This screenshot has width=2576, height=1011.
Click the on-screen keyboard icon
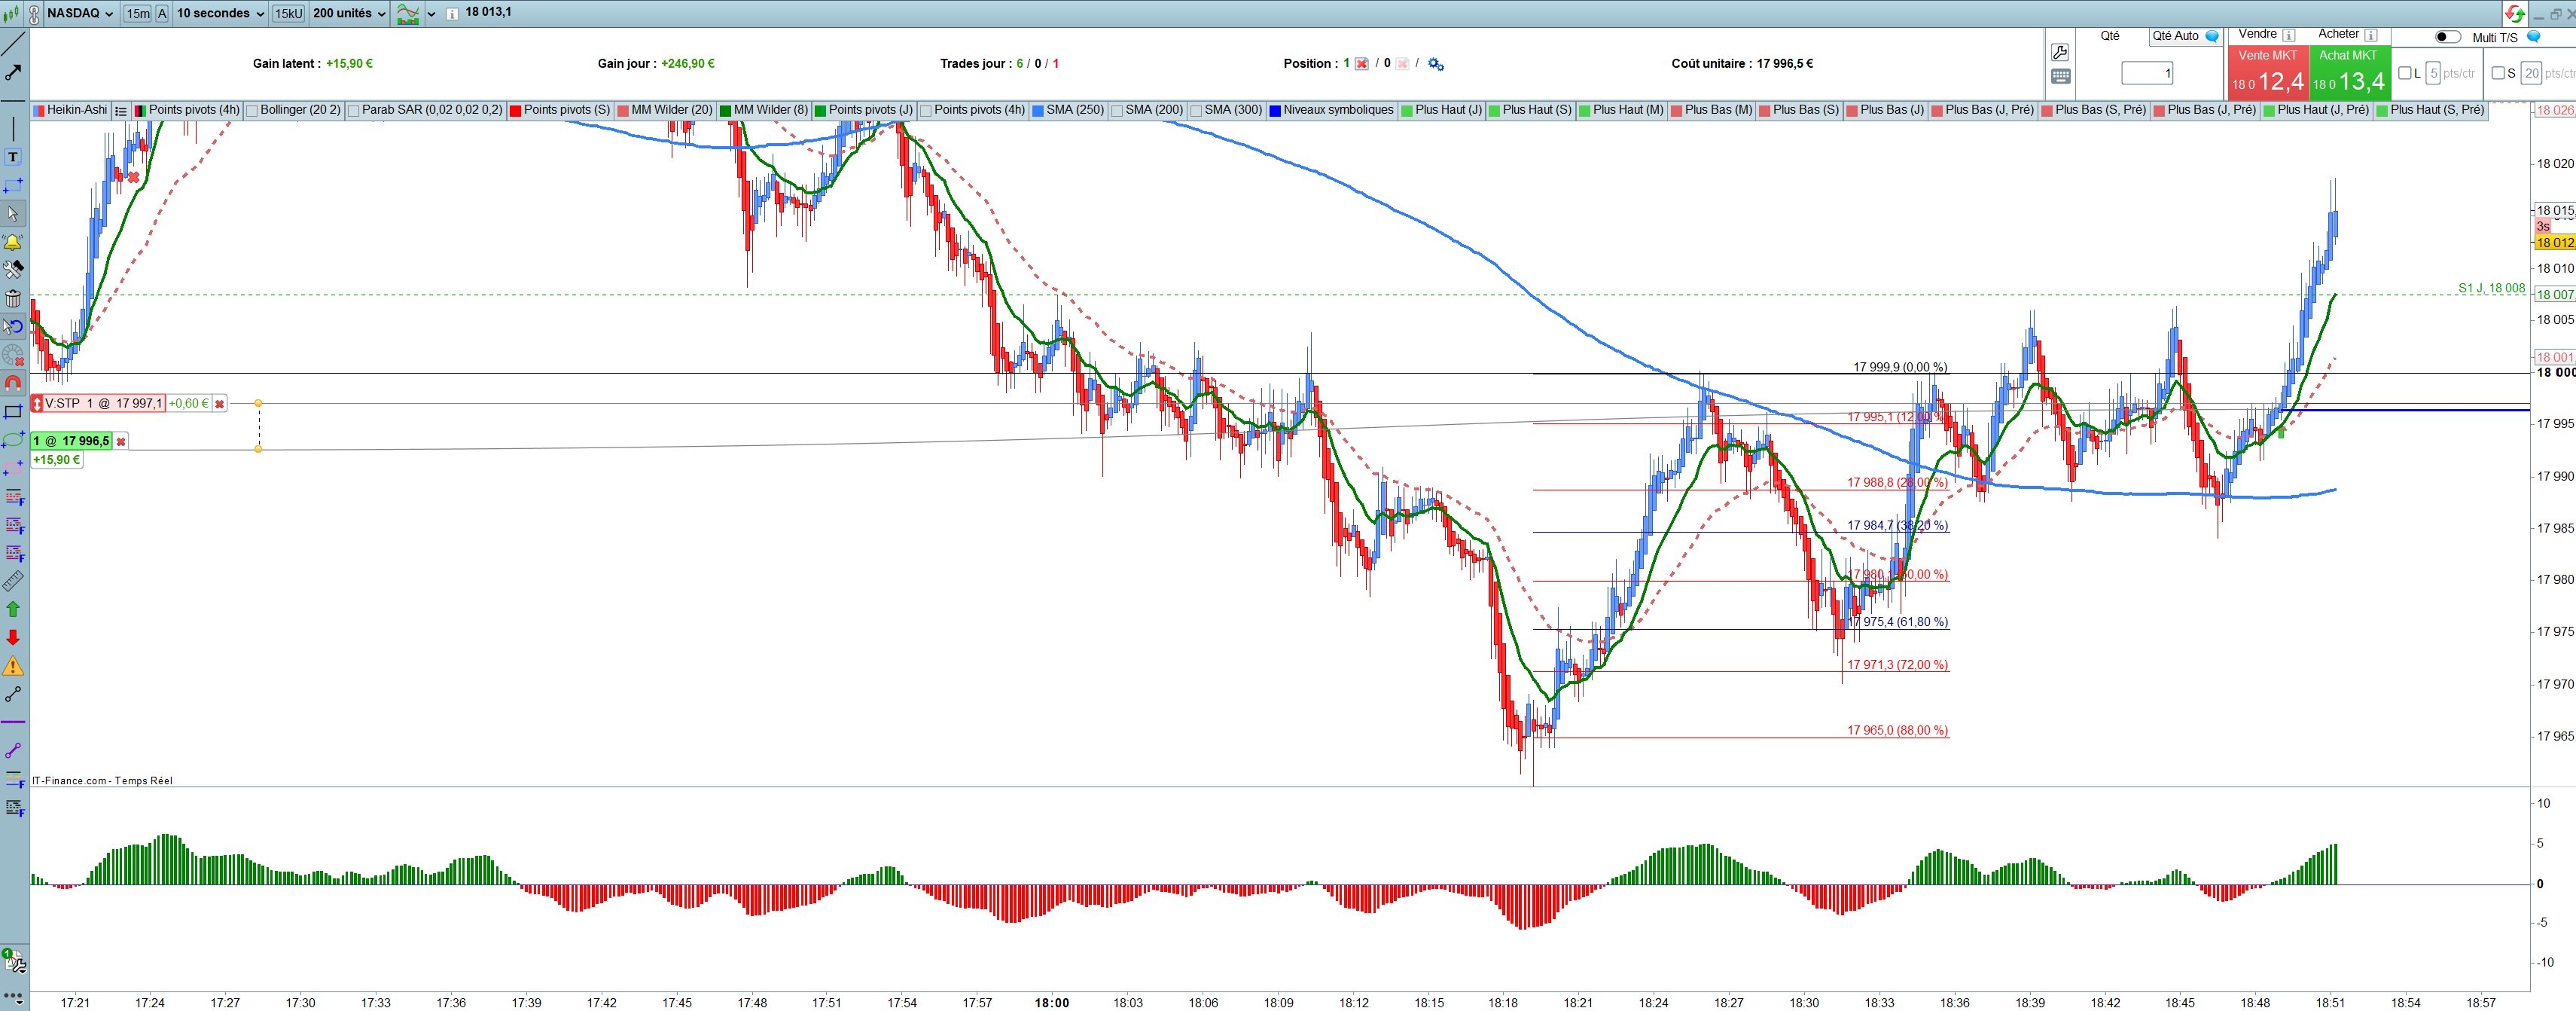tap(2060, 76)
